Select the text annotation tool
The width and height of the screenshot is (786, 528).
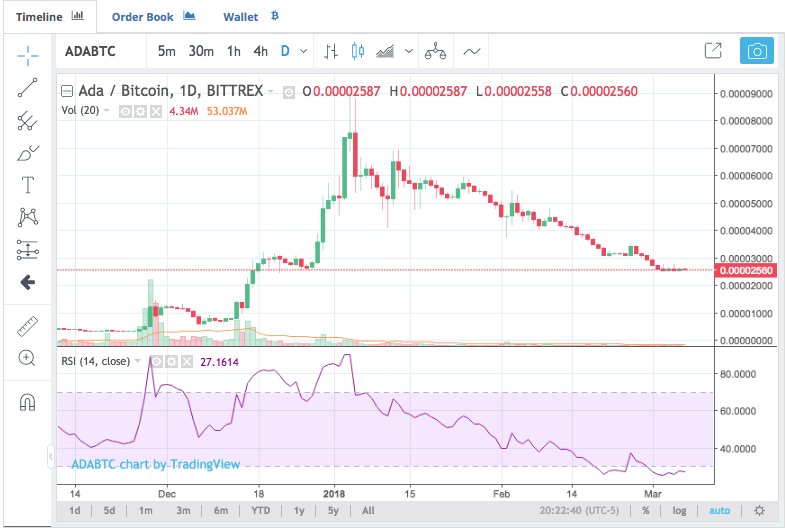click(x=28, y=185)
